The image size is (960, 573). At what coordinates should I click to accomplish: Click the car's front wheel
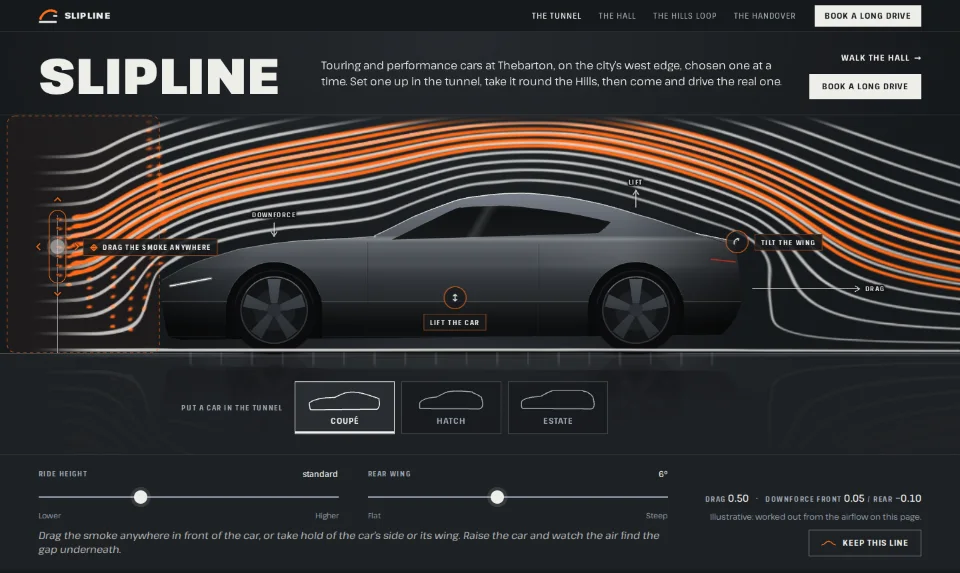[x=274, y=309]
